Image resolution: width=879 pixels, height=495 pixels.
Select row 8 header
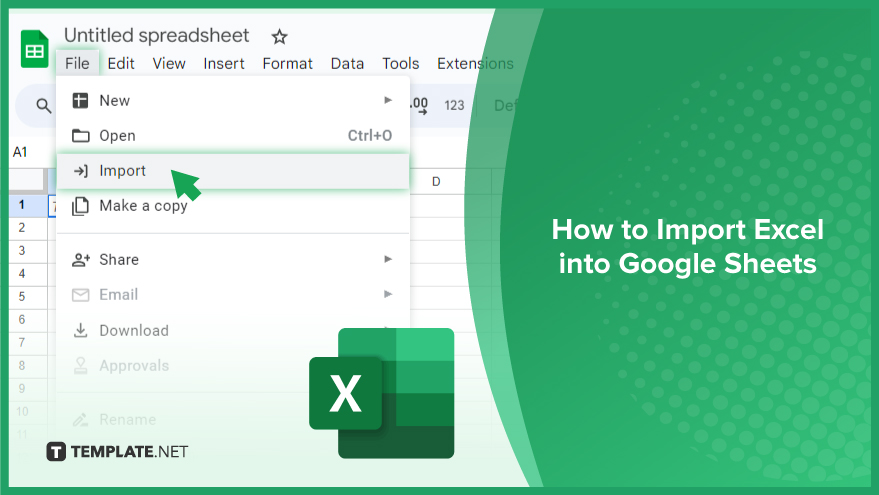22,366
